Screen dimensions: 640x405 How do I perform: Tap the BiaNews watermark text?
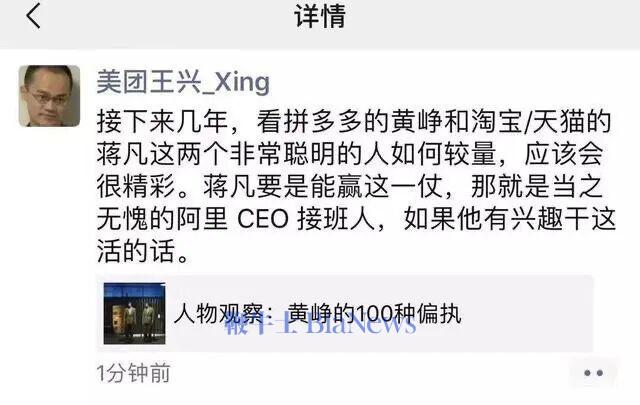tap(320, 325)
